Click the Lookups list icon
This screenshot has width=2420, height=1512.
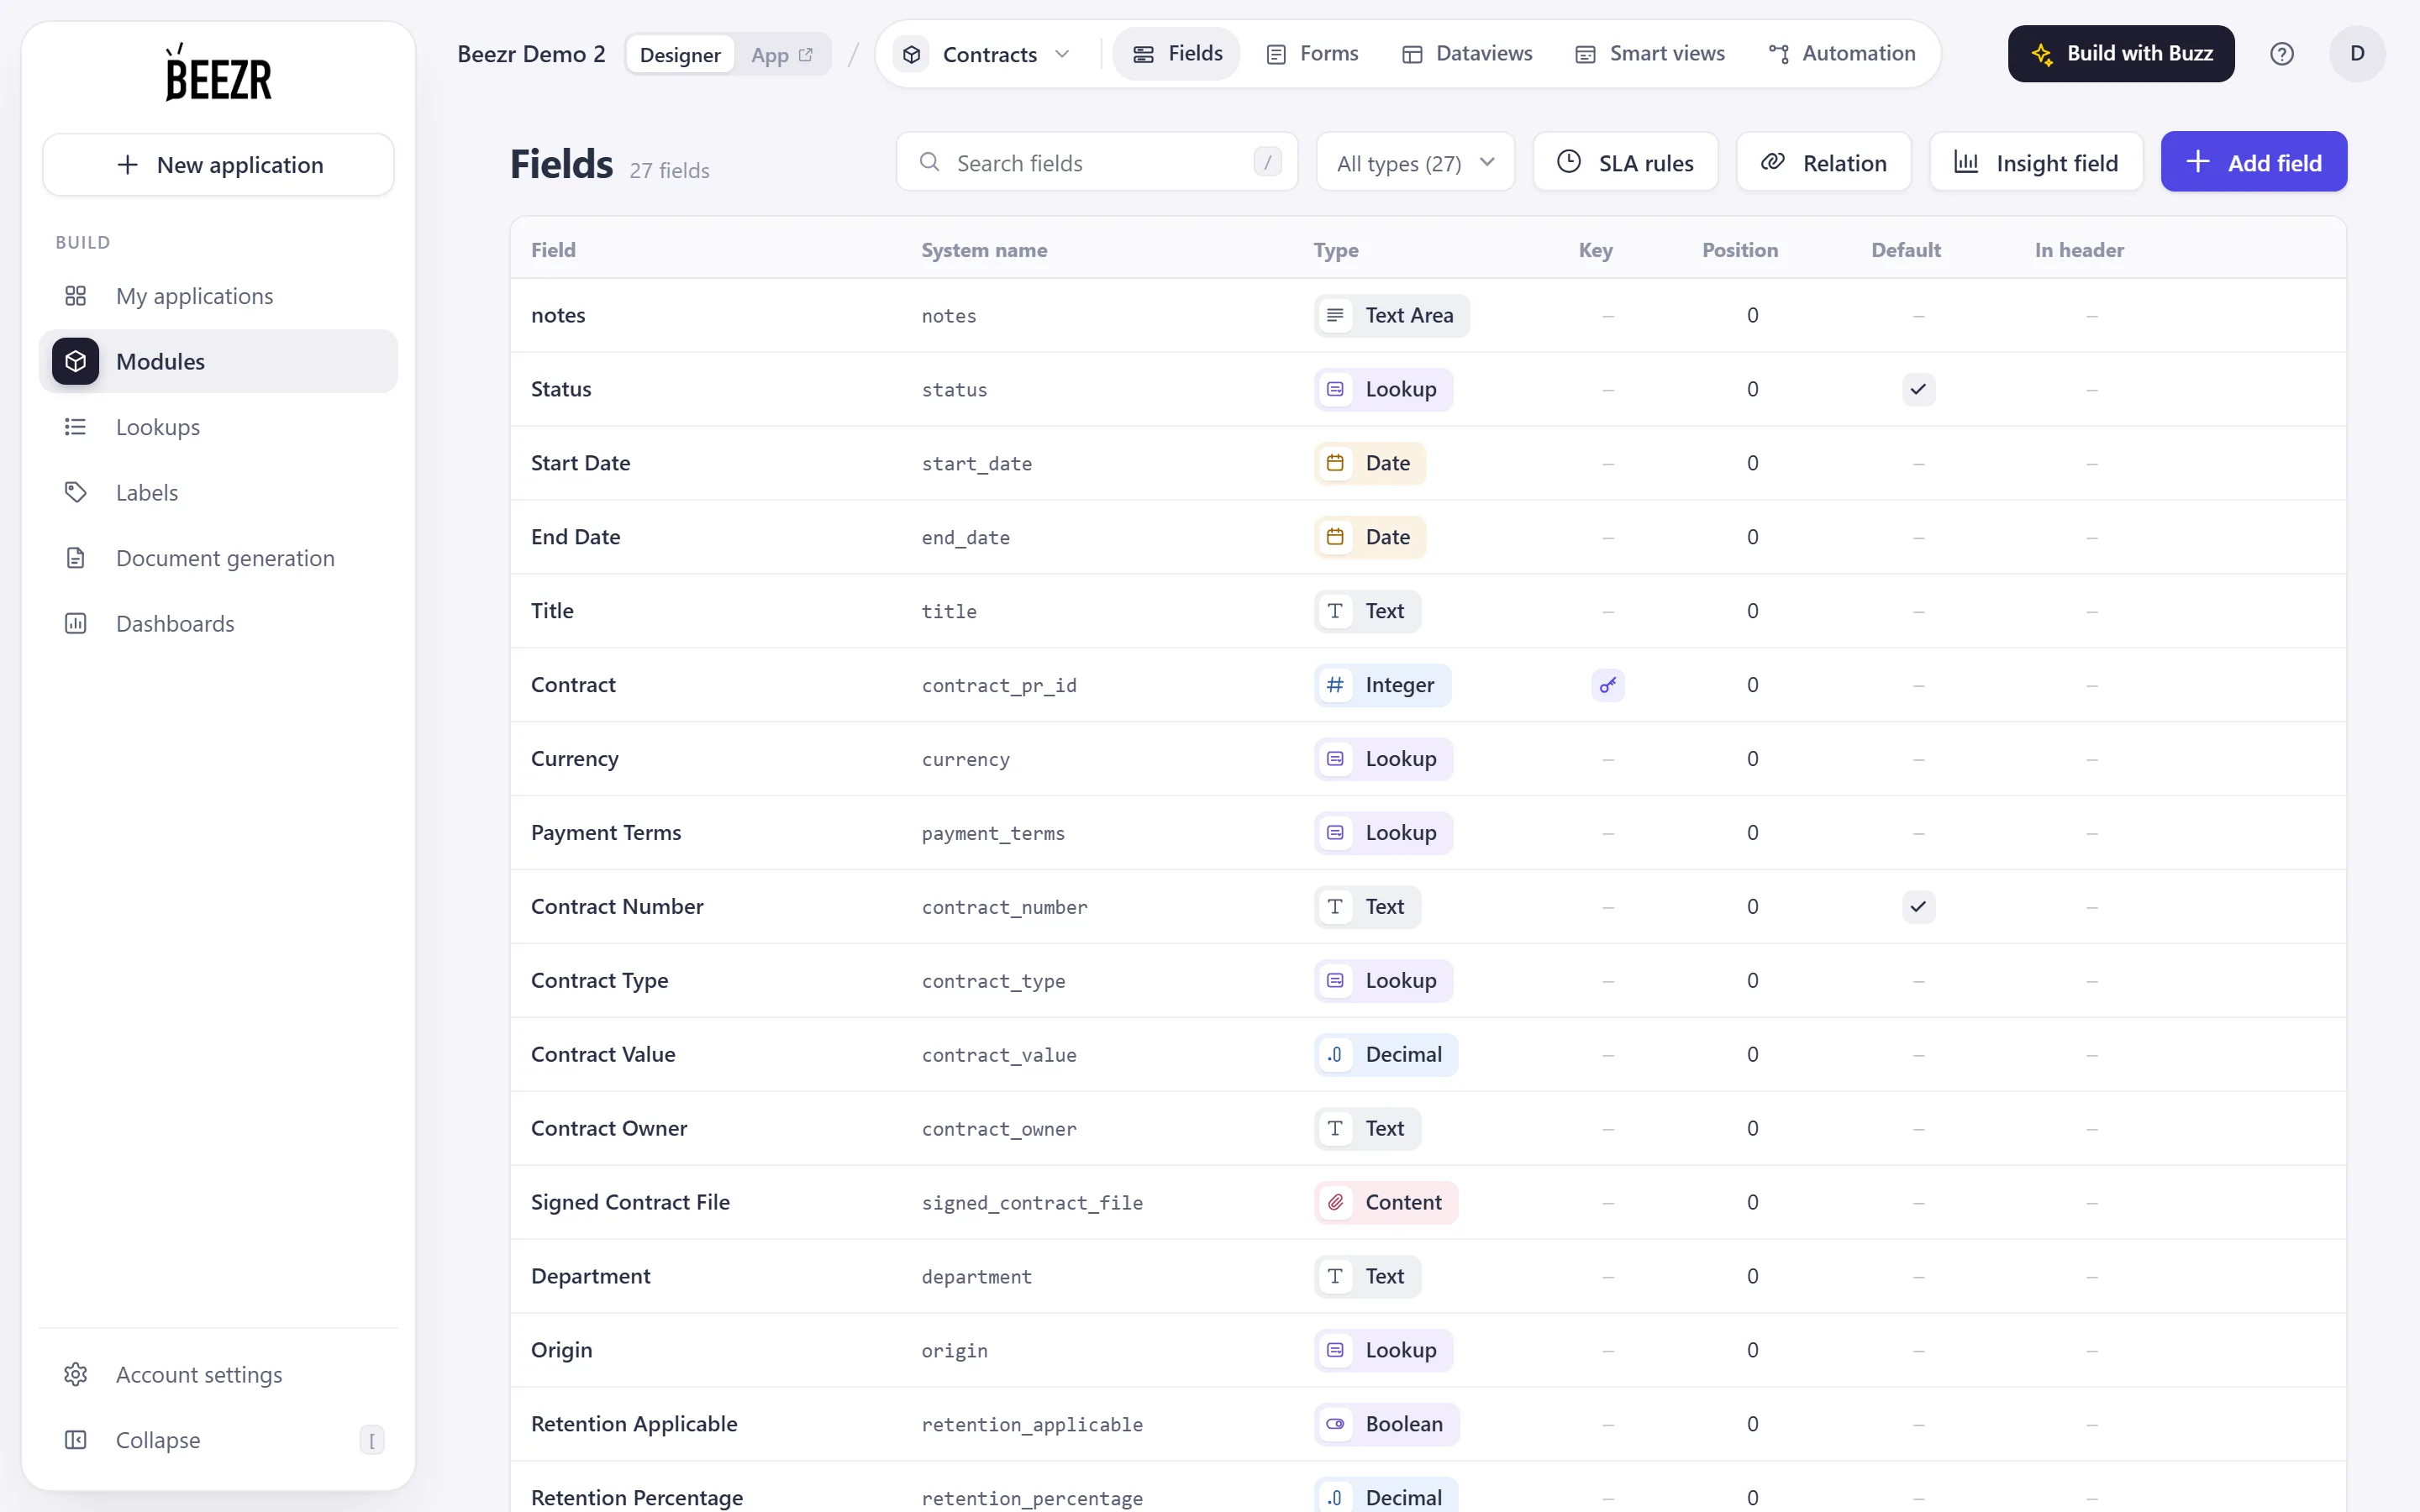pyautogui.click(x=76, y=427)
